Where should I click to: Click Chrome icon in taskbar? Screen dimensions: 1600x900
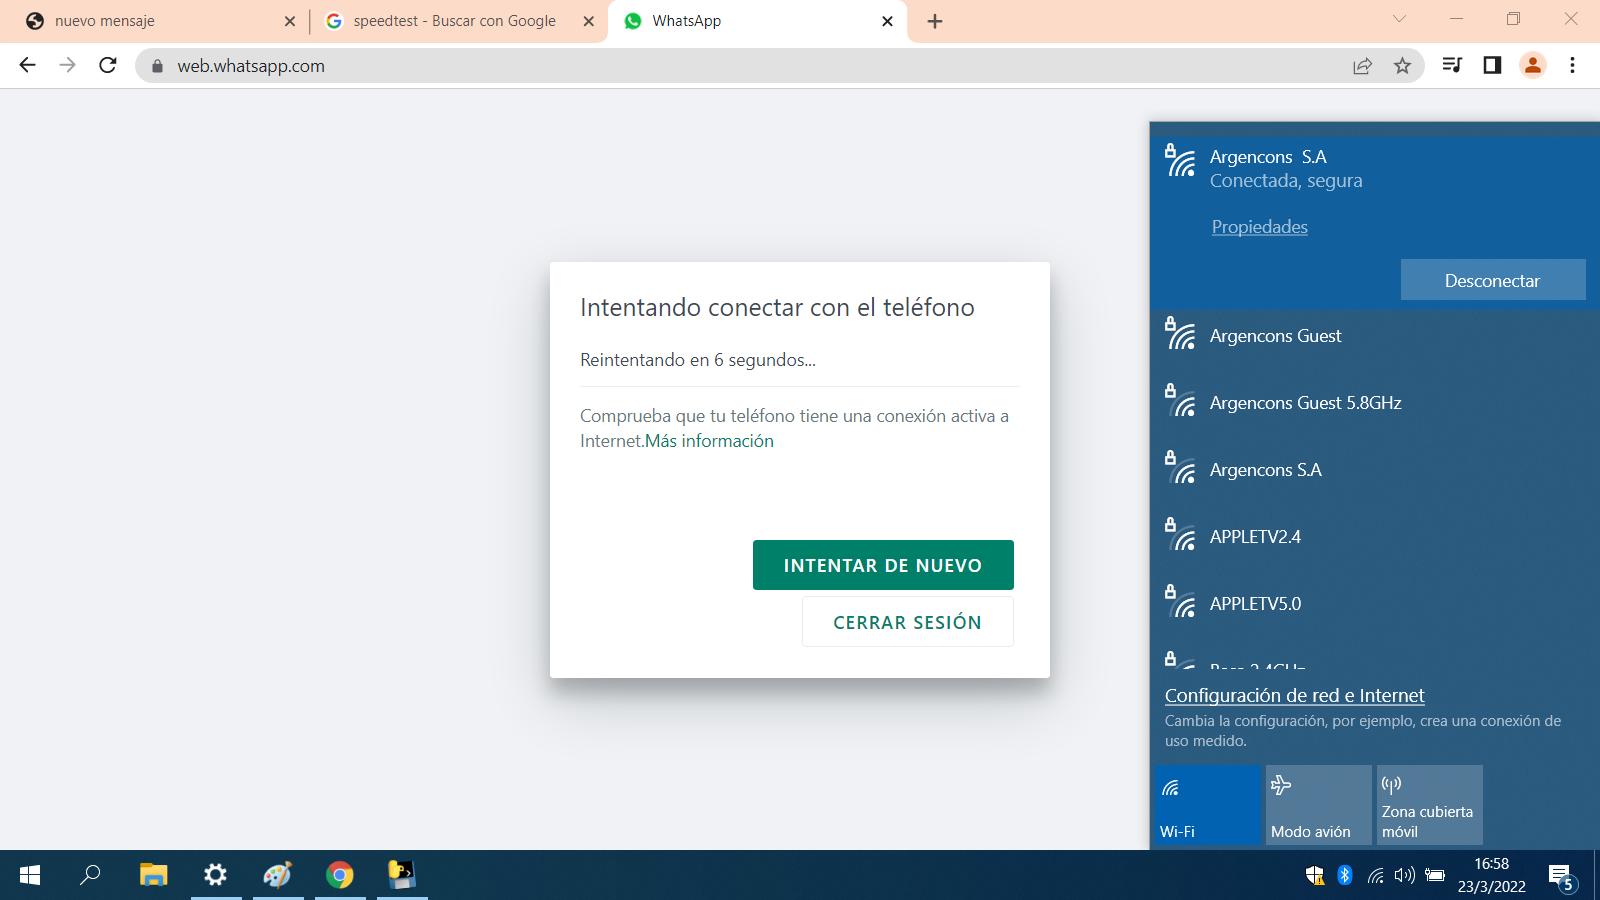pyautogui.click(x=339, y=875)
